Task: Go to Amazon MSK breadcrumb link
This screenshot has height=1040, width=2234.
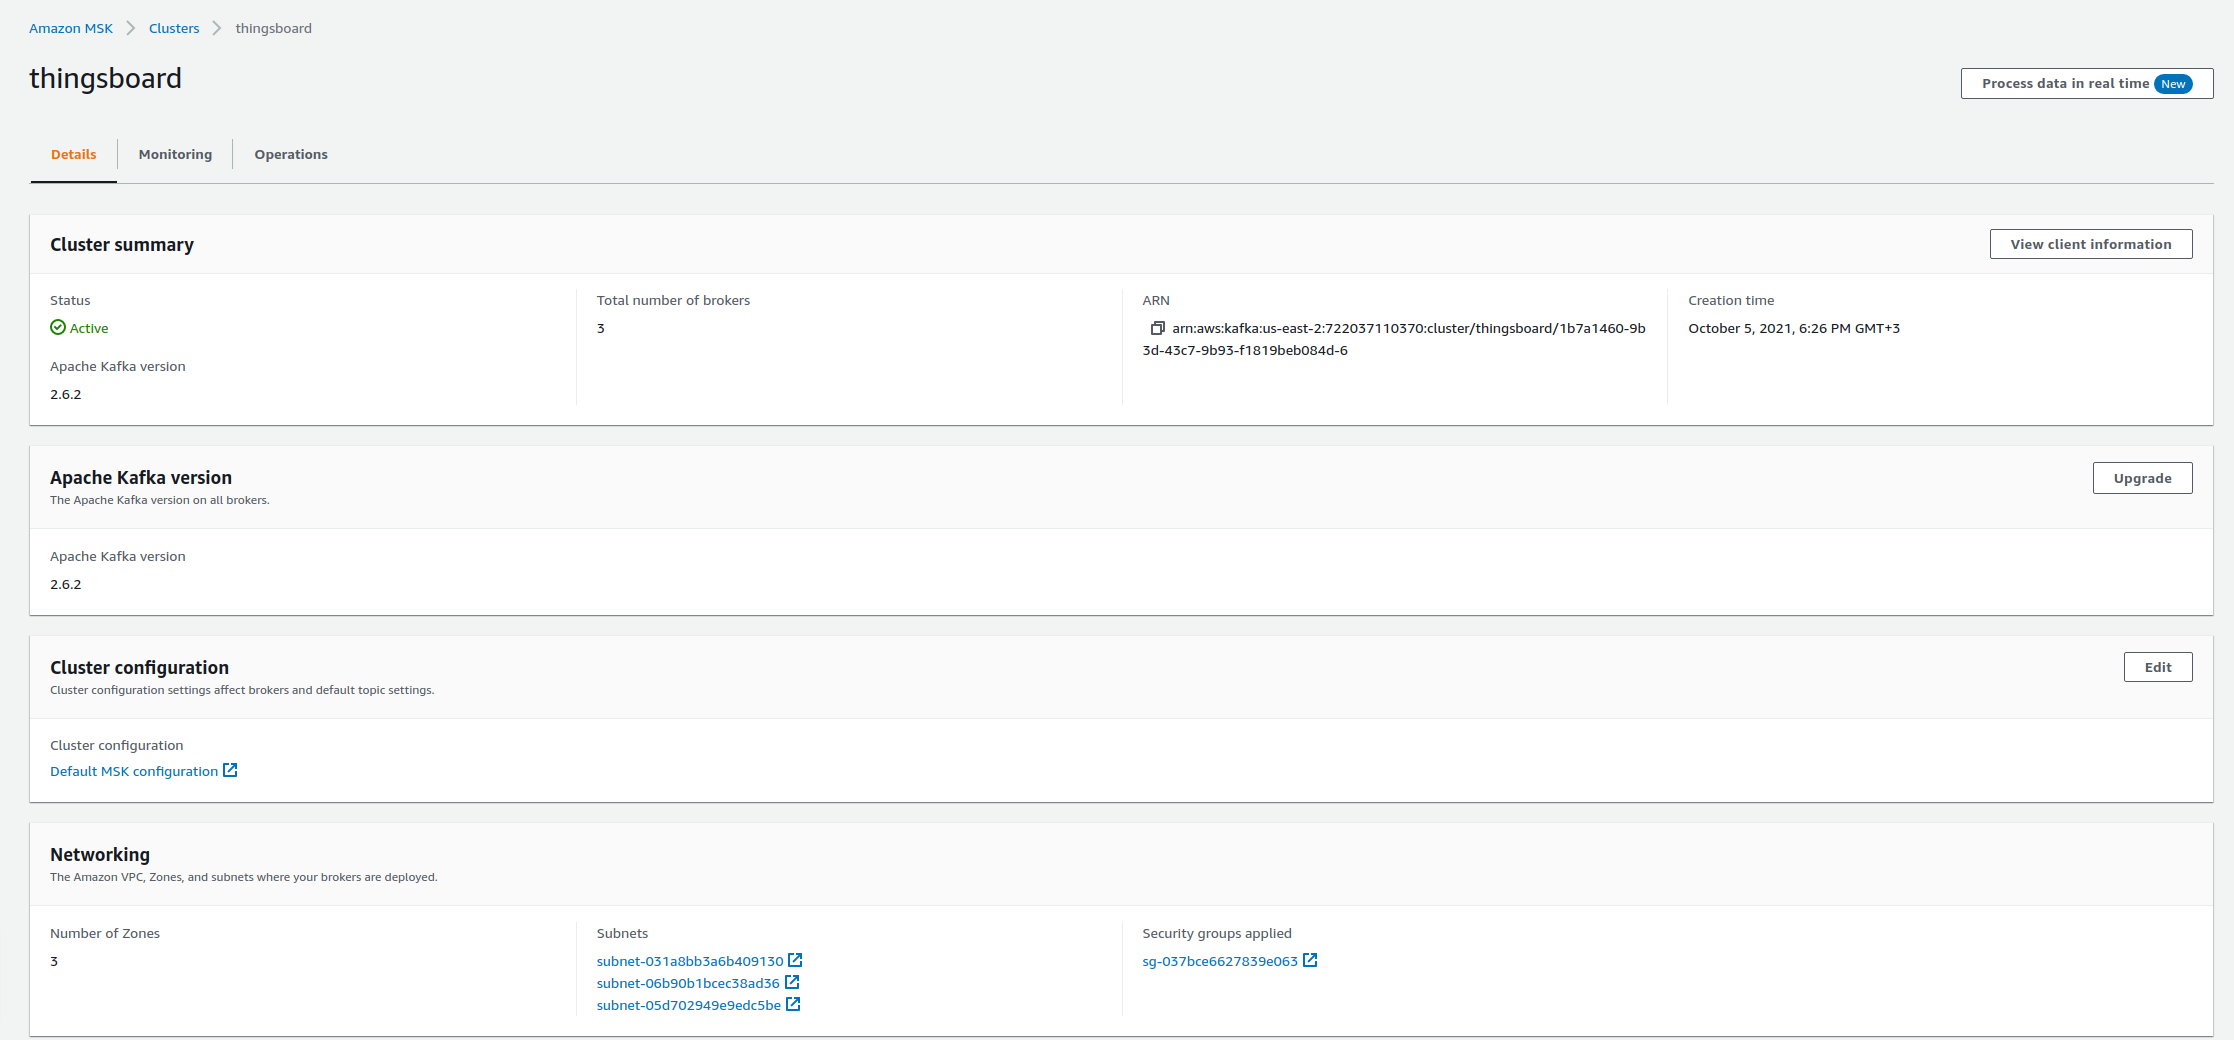Action: (x=71, y=28)
